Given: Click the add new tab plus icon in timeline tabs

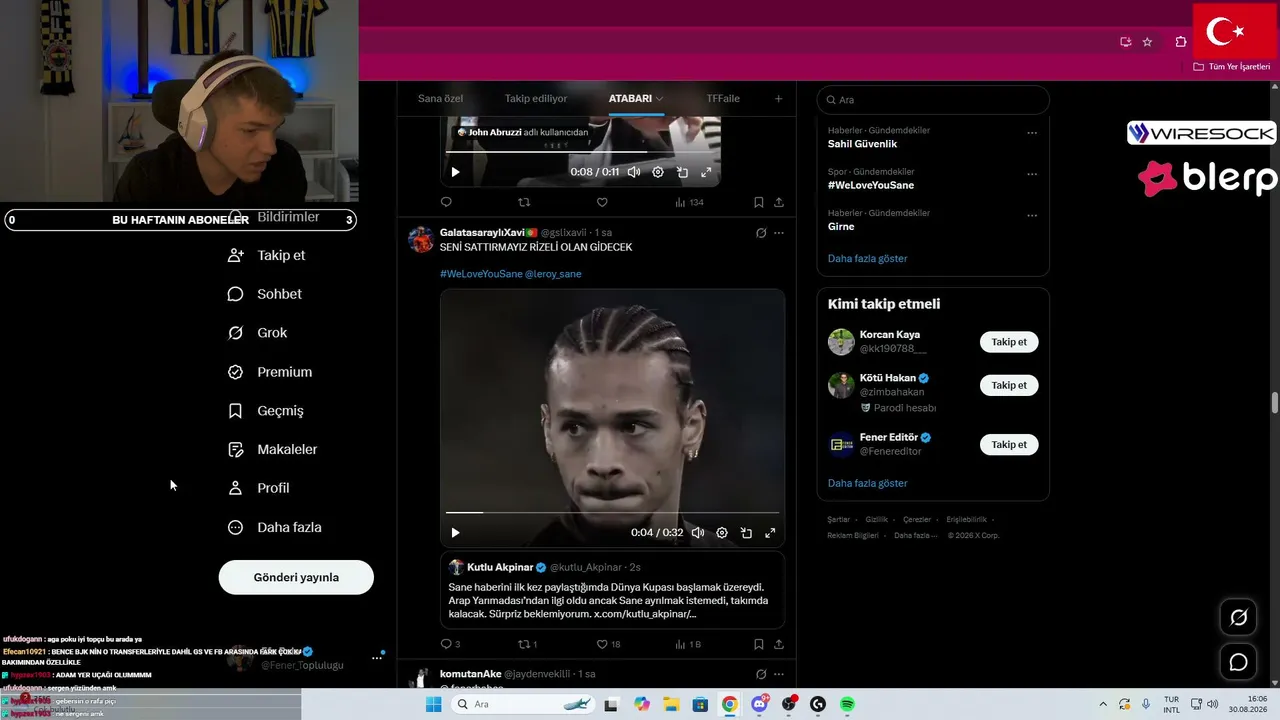Looking at the screenshot, I should (778, 99).
